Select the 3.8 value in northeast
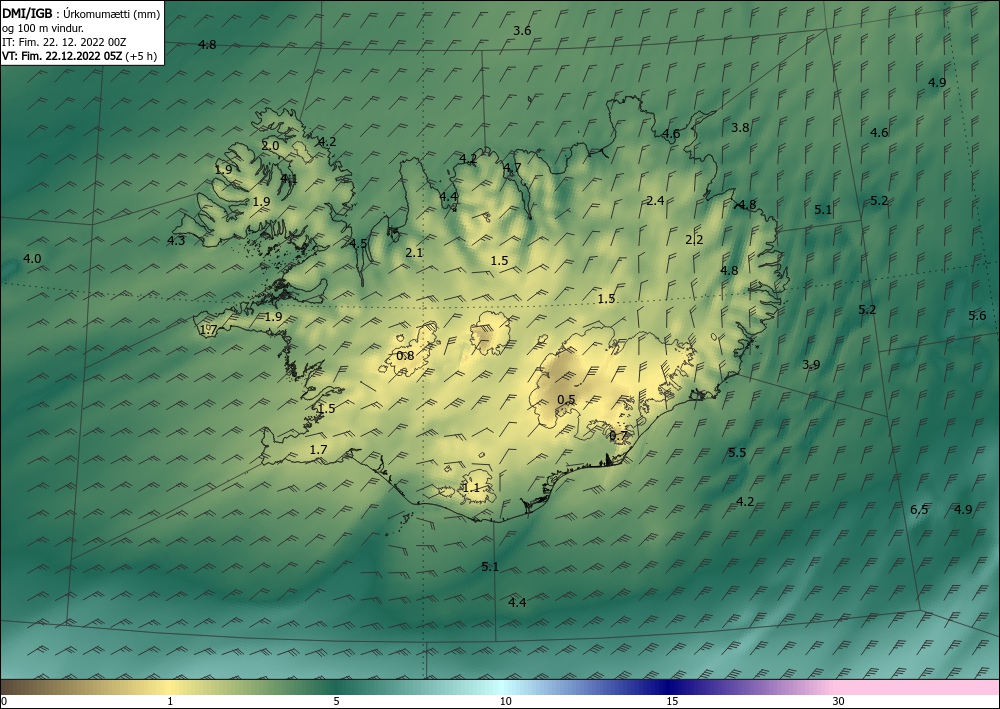Viewport: 1000px width, 709px height. coord(740,128)
